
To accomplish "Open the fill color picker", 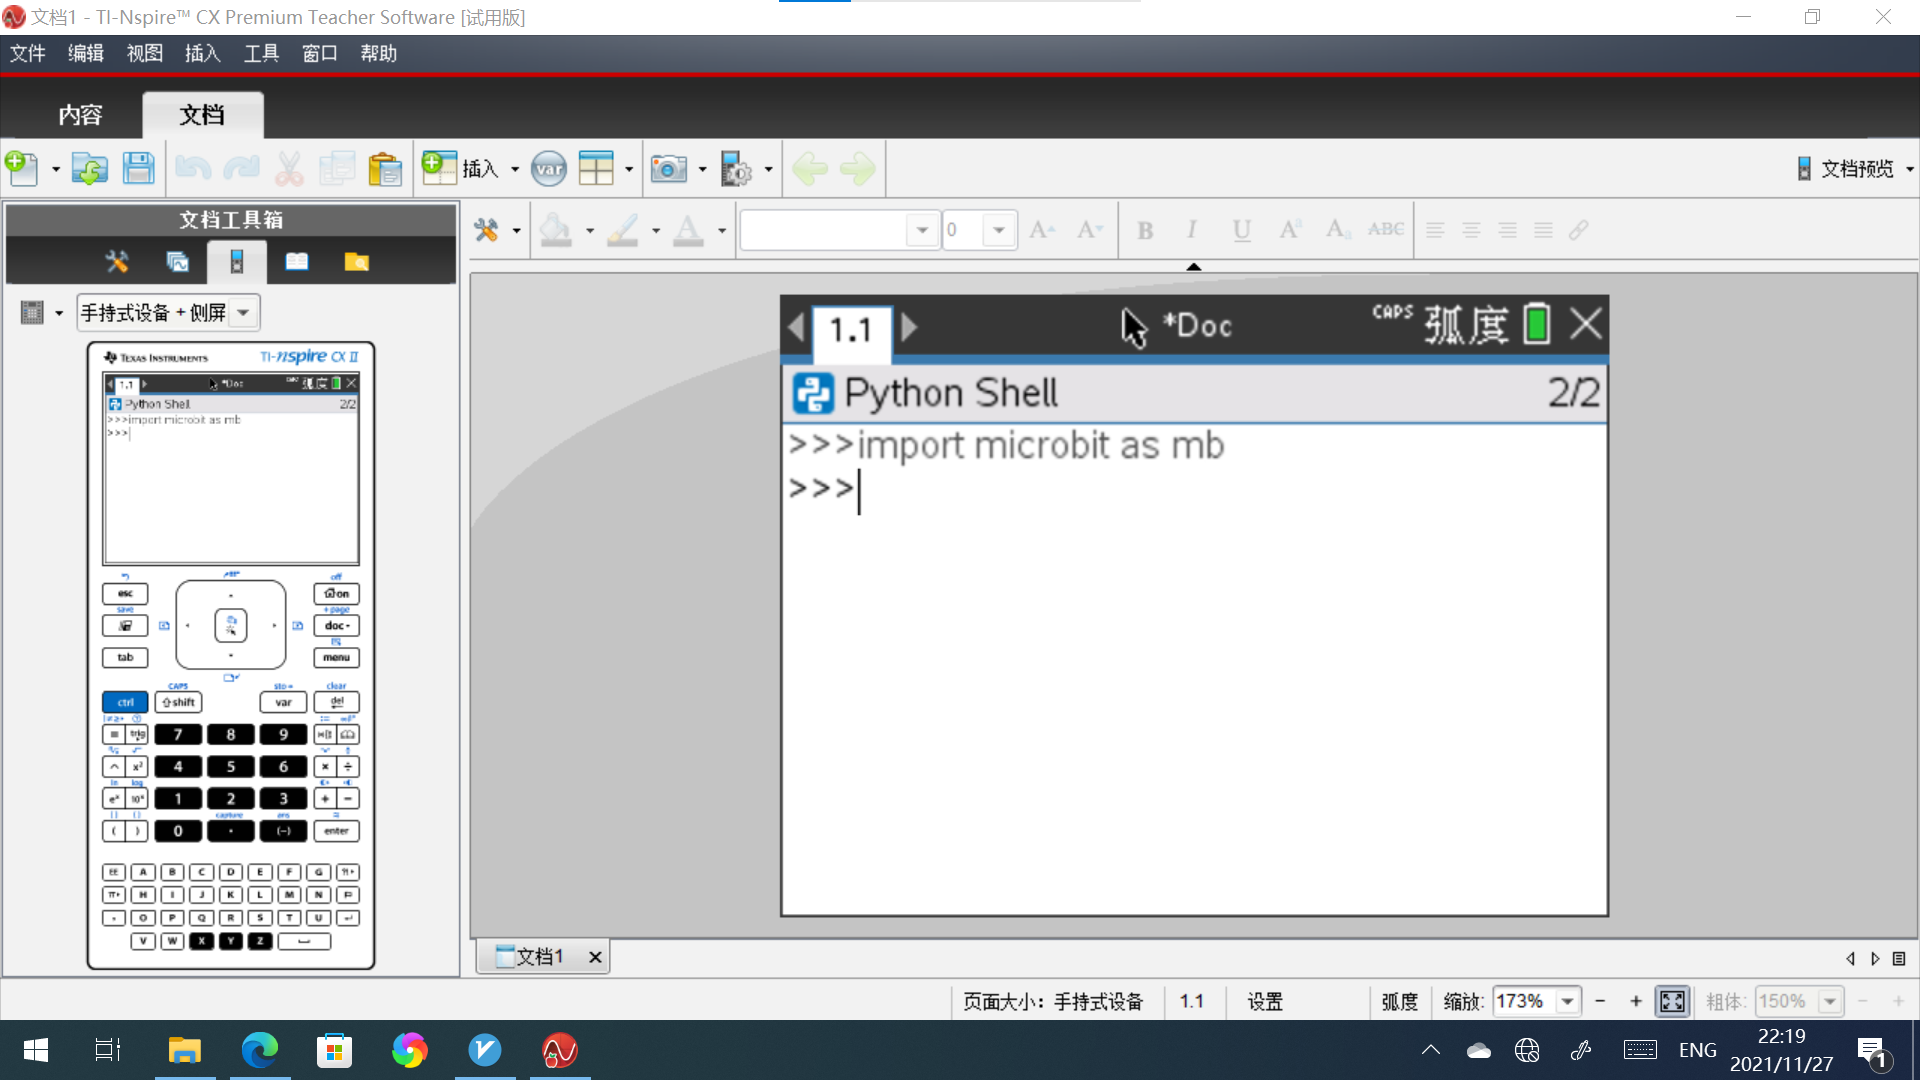I will [x=556, y=230].
